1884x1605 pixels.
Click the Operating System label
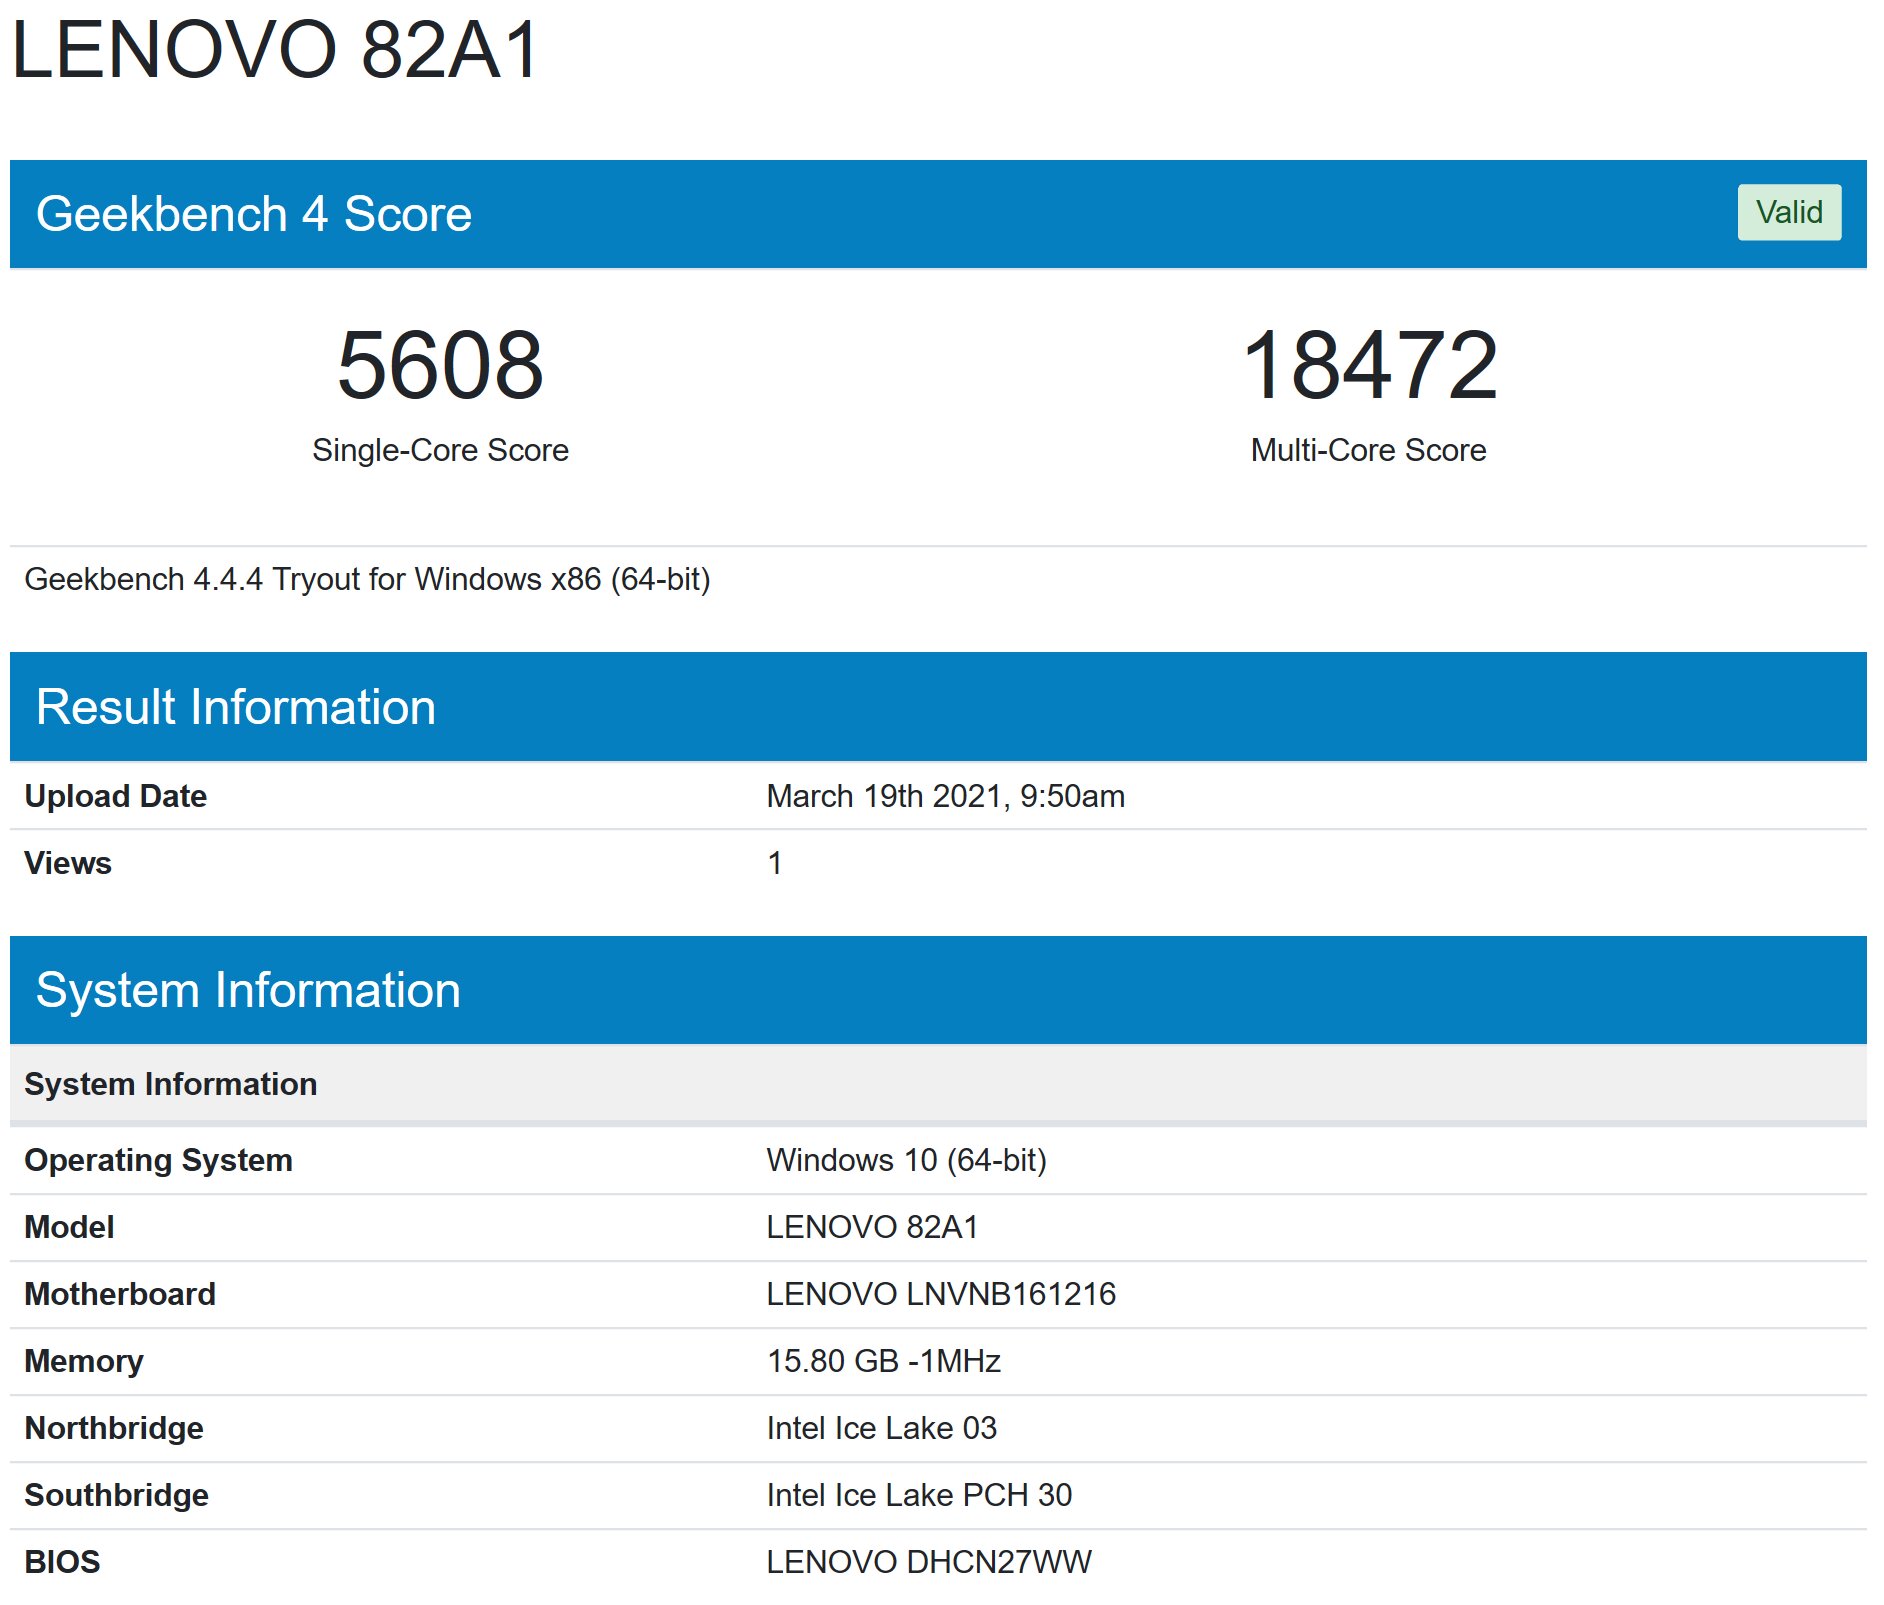point(158,1160)
